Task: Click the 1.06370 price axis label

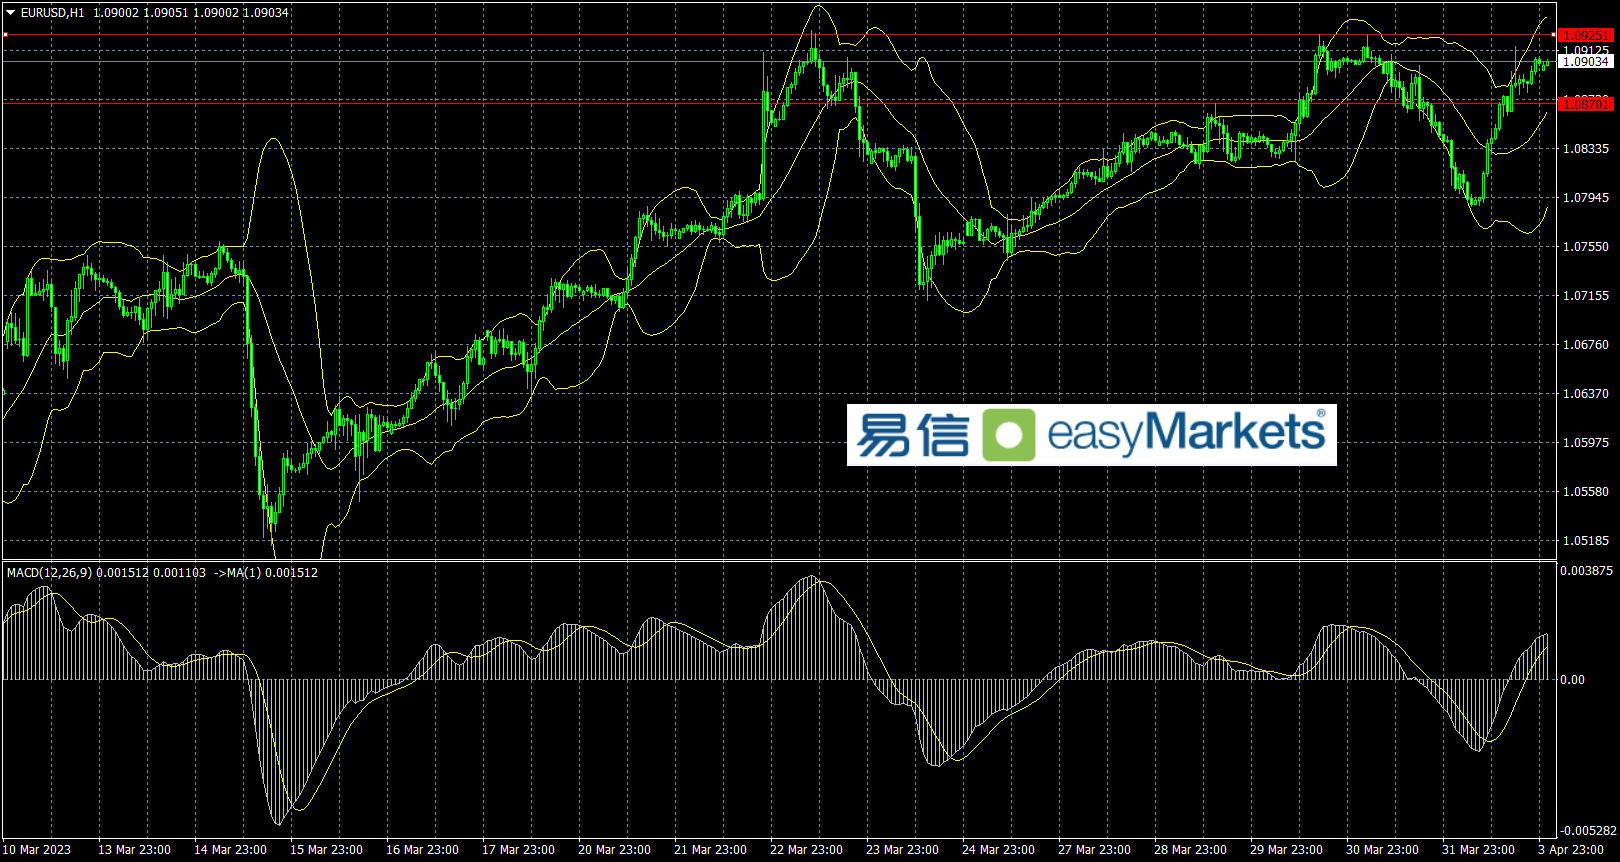Action: pyautogui.click(x=1586, y=394)
